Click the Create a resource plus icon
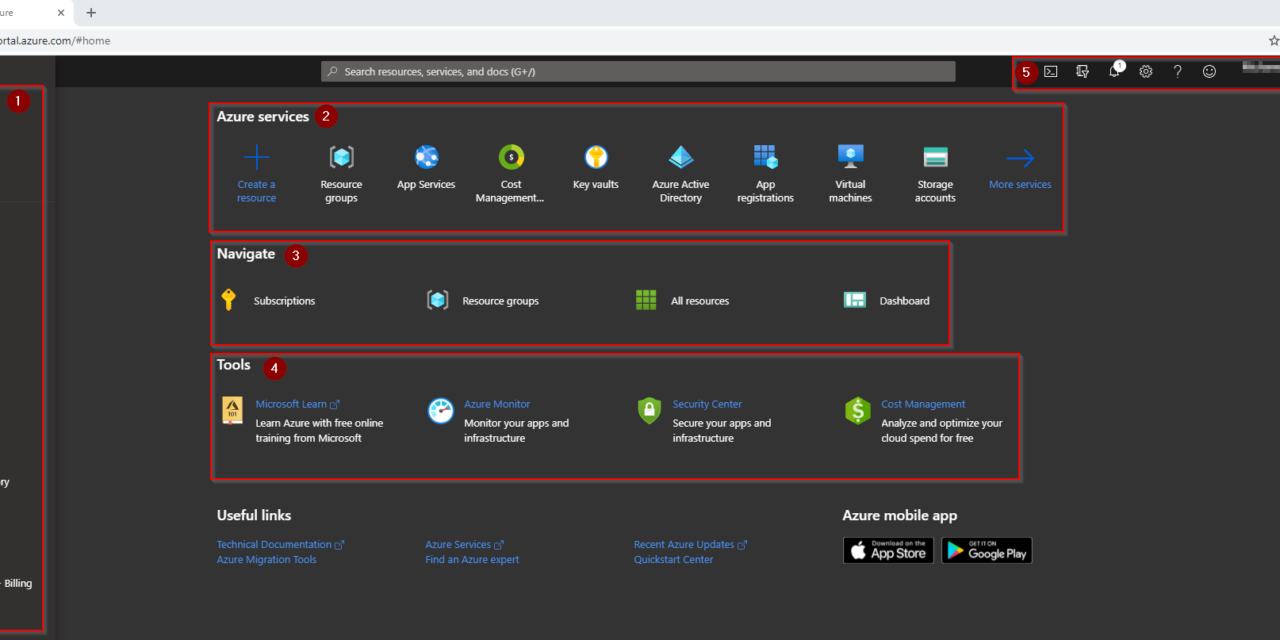 coord(257,158)
